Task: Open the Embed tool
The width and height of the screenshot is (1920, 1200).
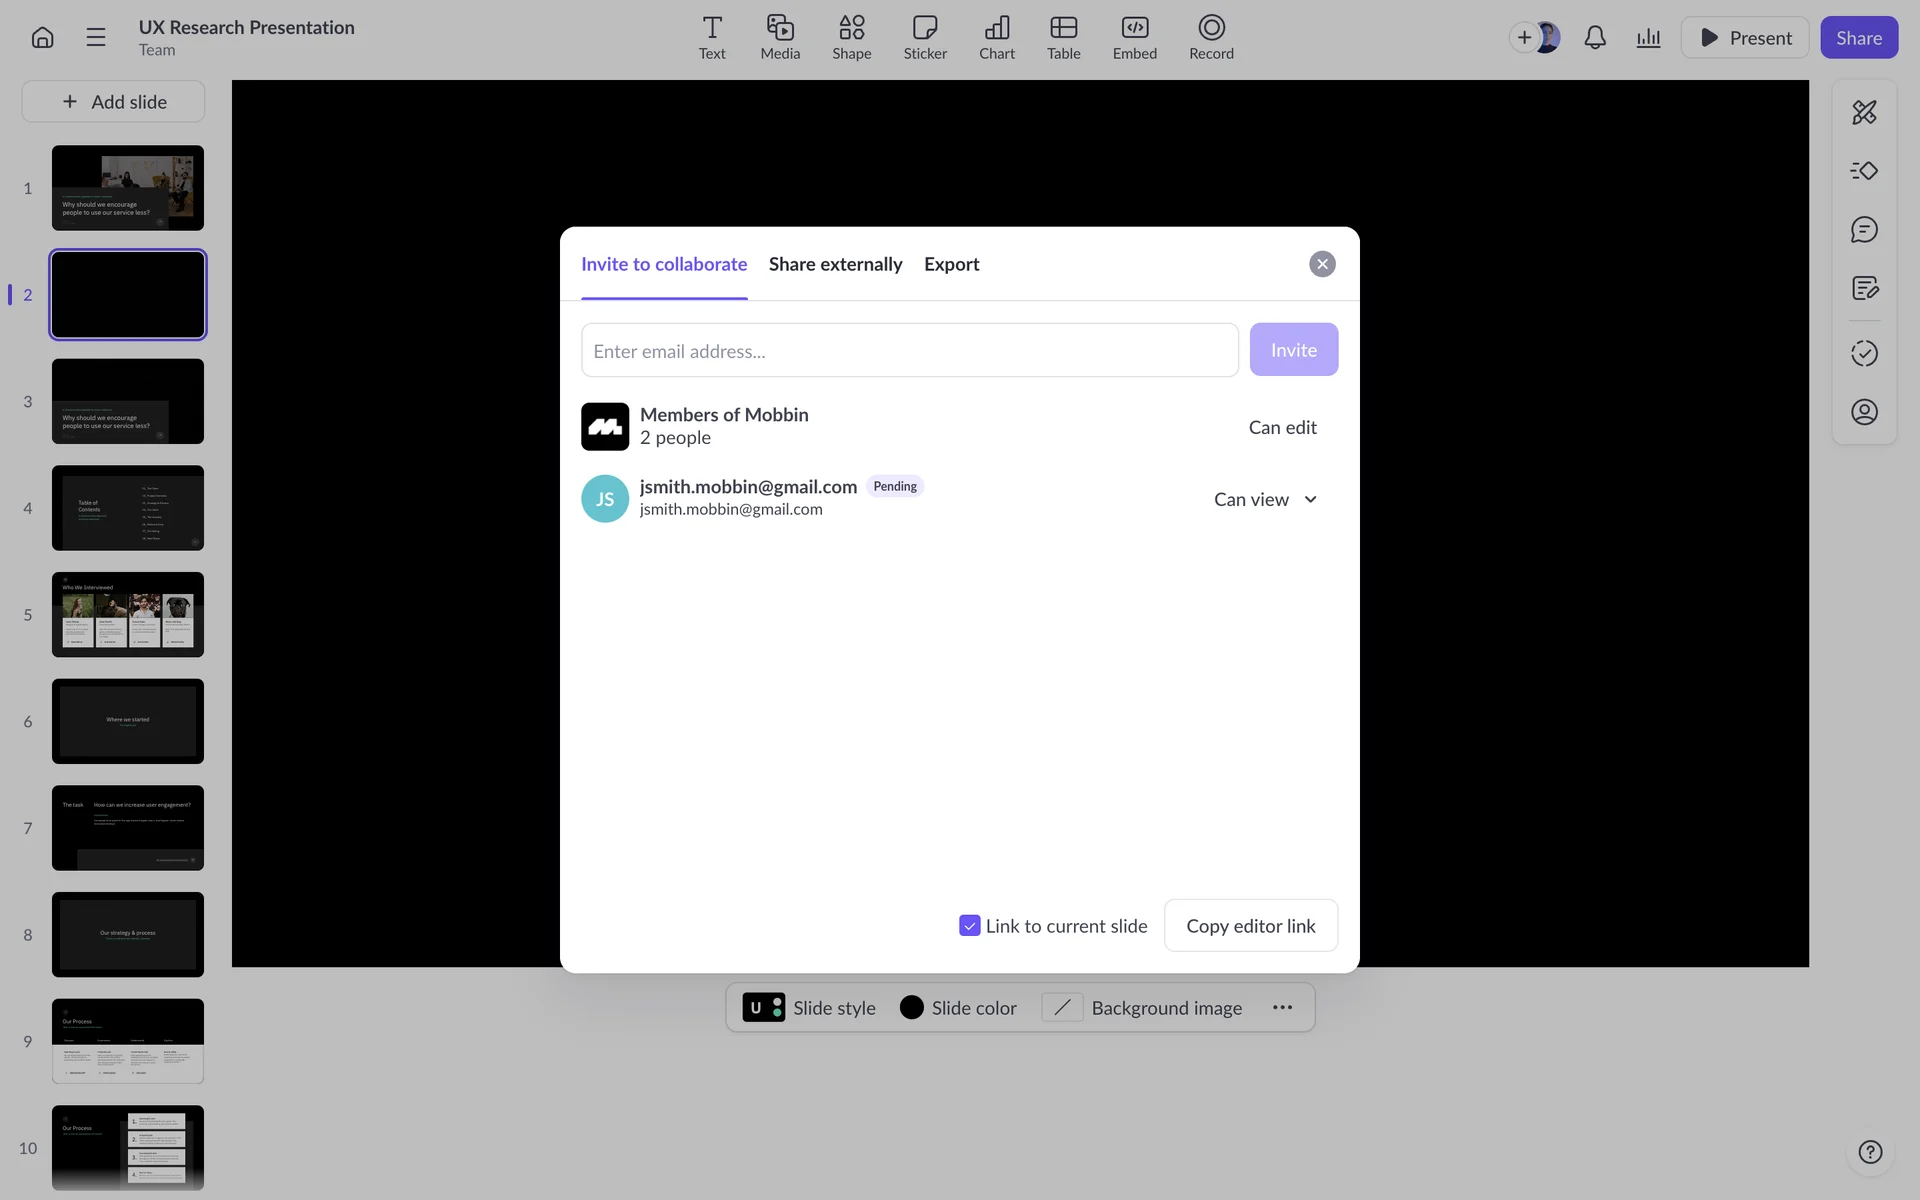Action: (x=1134, y=38)
